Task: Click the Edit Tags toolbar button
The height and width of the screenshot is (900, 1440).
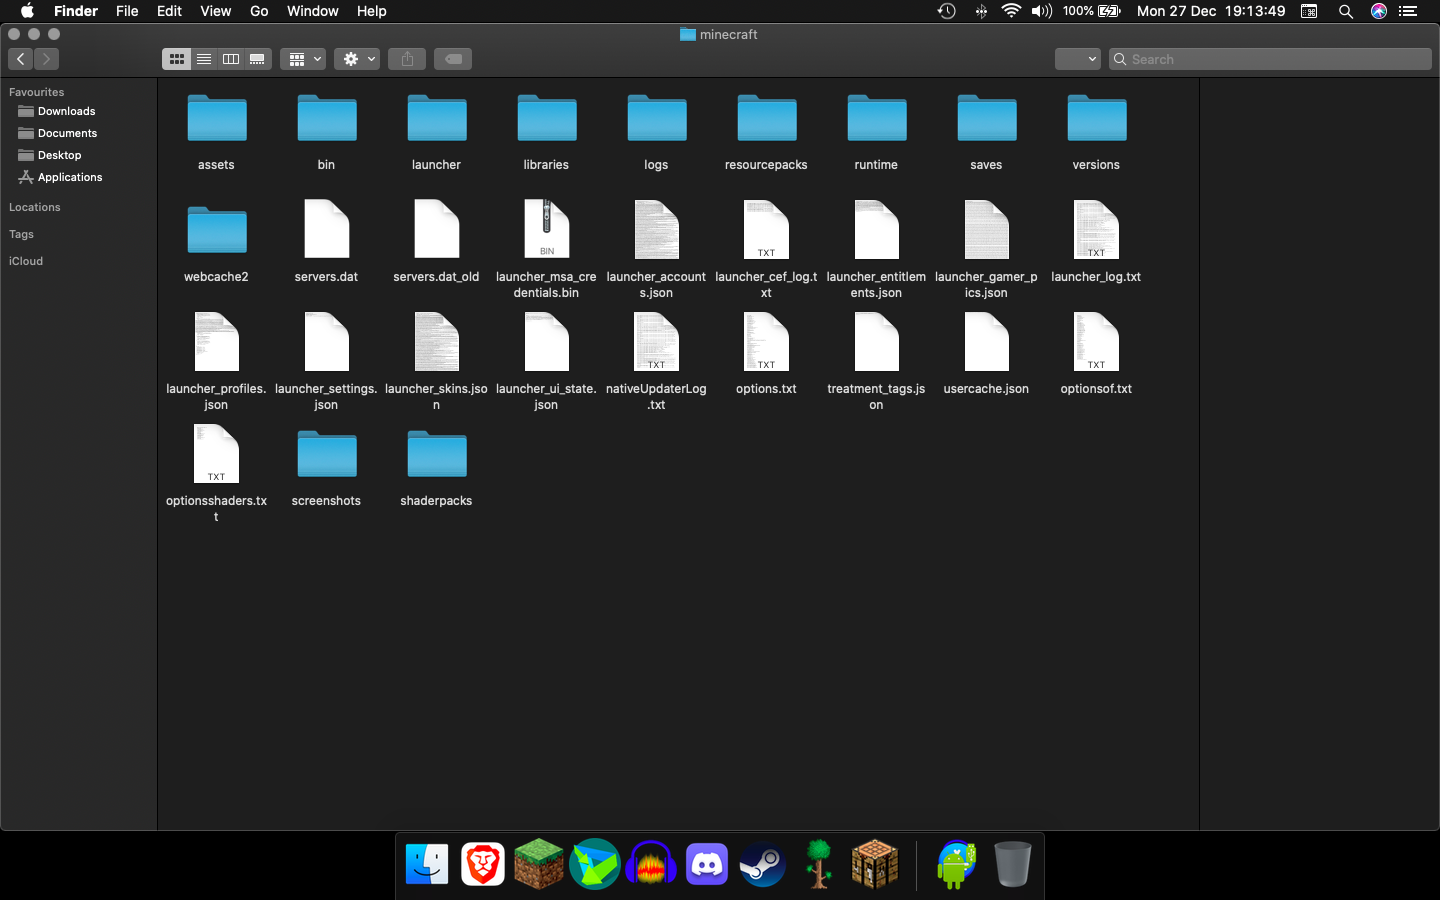Action: point(453,59)
